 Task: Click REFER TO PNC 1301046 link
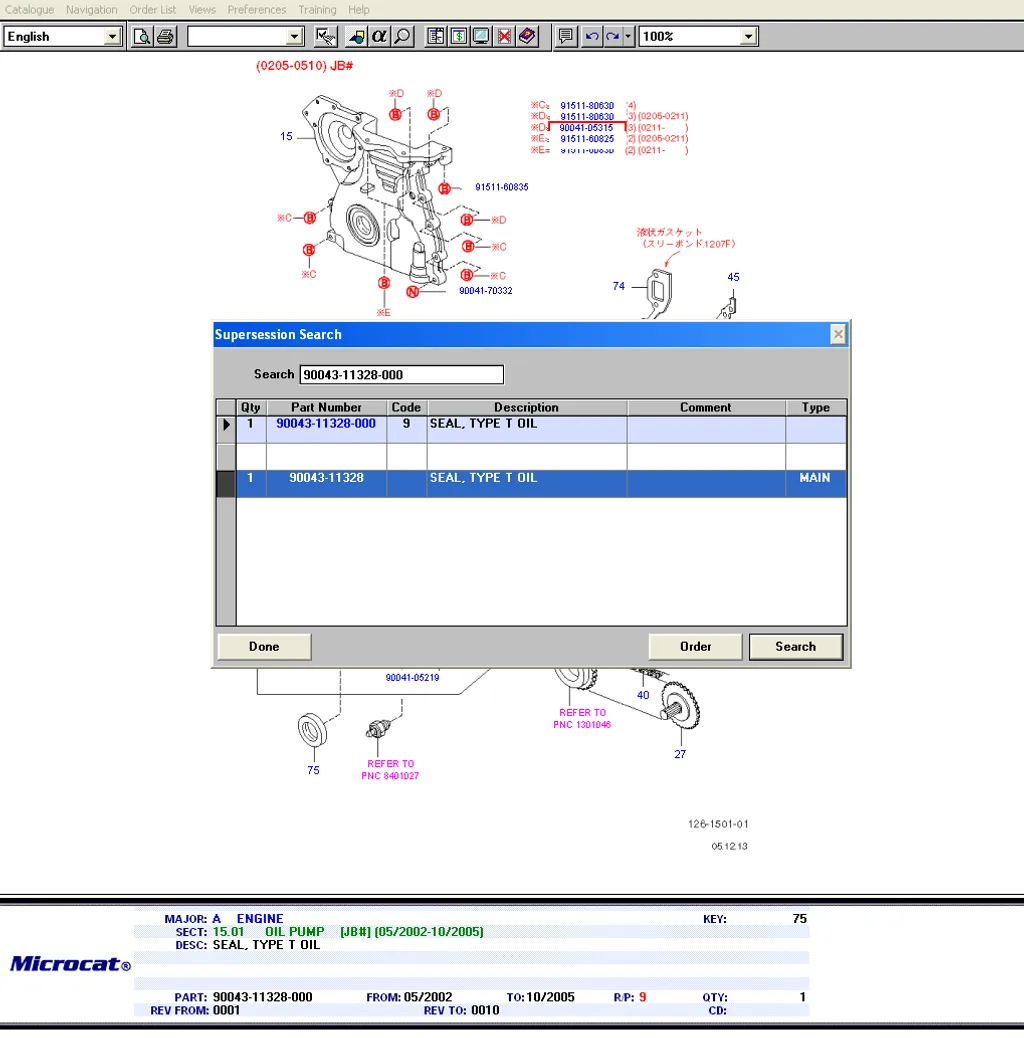[x=582, y=719]
